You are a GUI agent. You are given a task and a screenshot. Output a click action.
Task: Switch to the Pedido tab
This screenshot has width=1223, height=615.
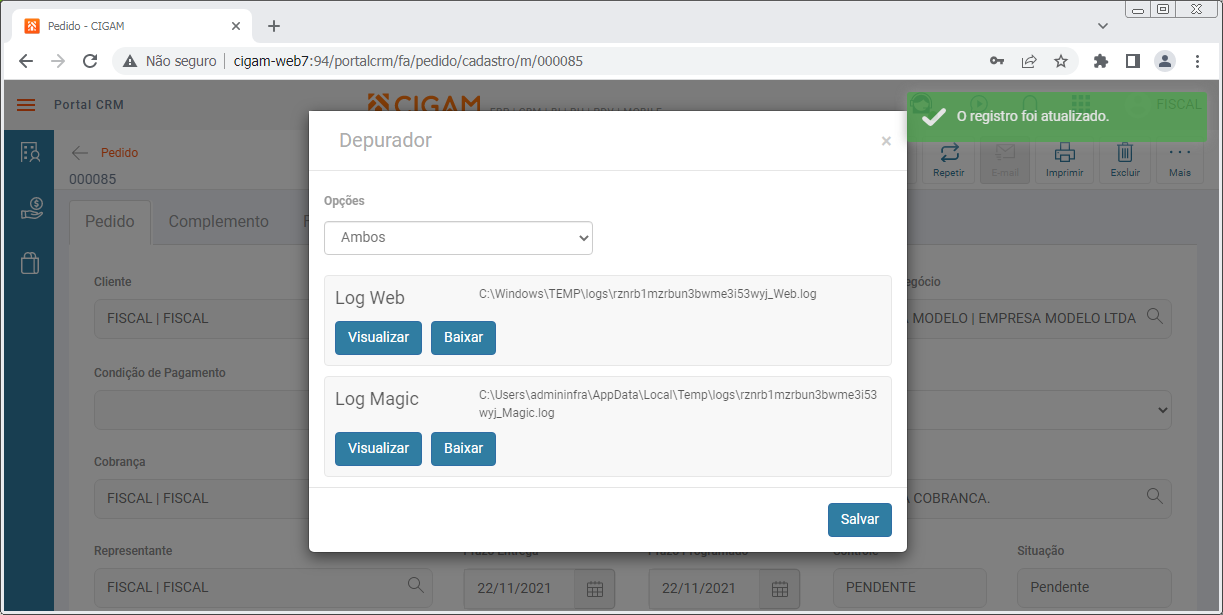click(x=110, y=222)
